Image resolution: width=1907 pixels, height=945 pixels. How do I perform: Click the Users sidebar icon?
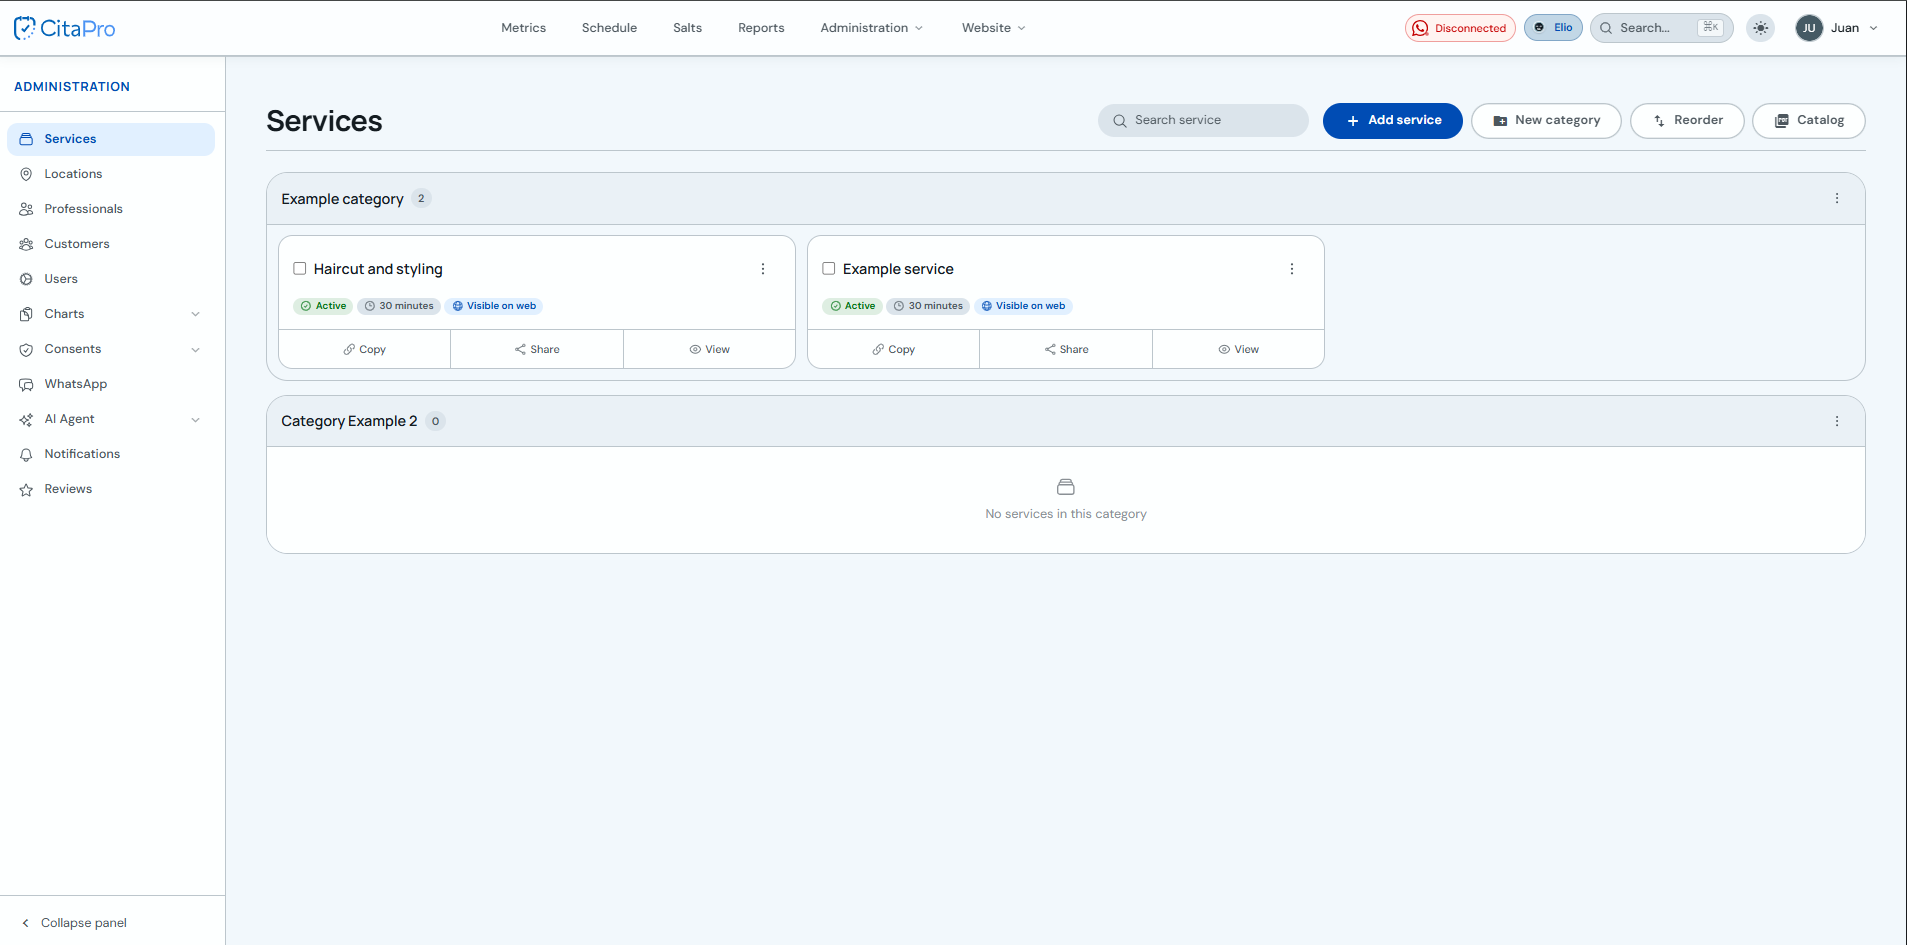tap(26, 279)
